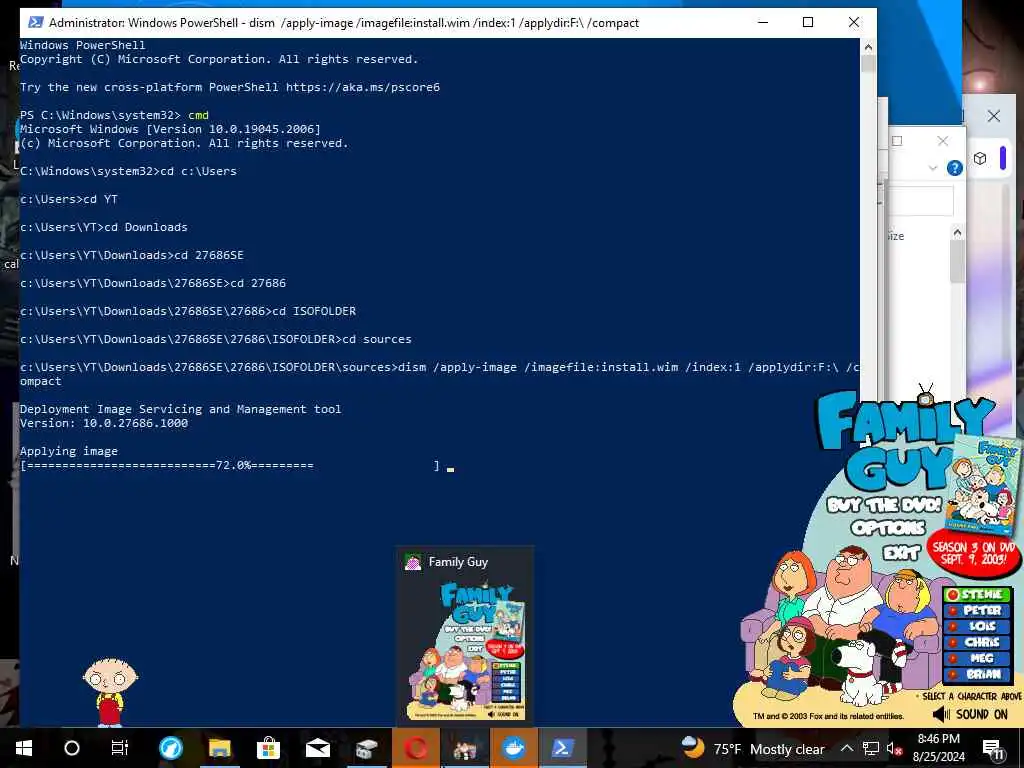Click EXIT in the Family Guy widget
This screenshot has width=1024, height=768.
901,553
